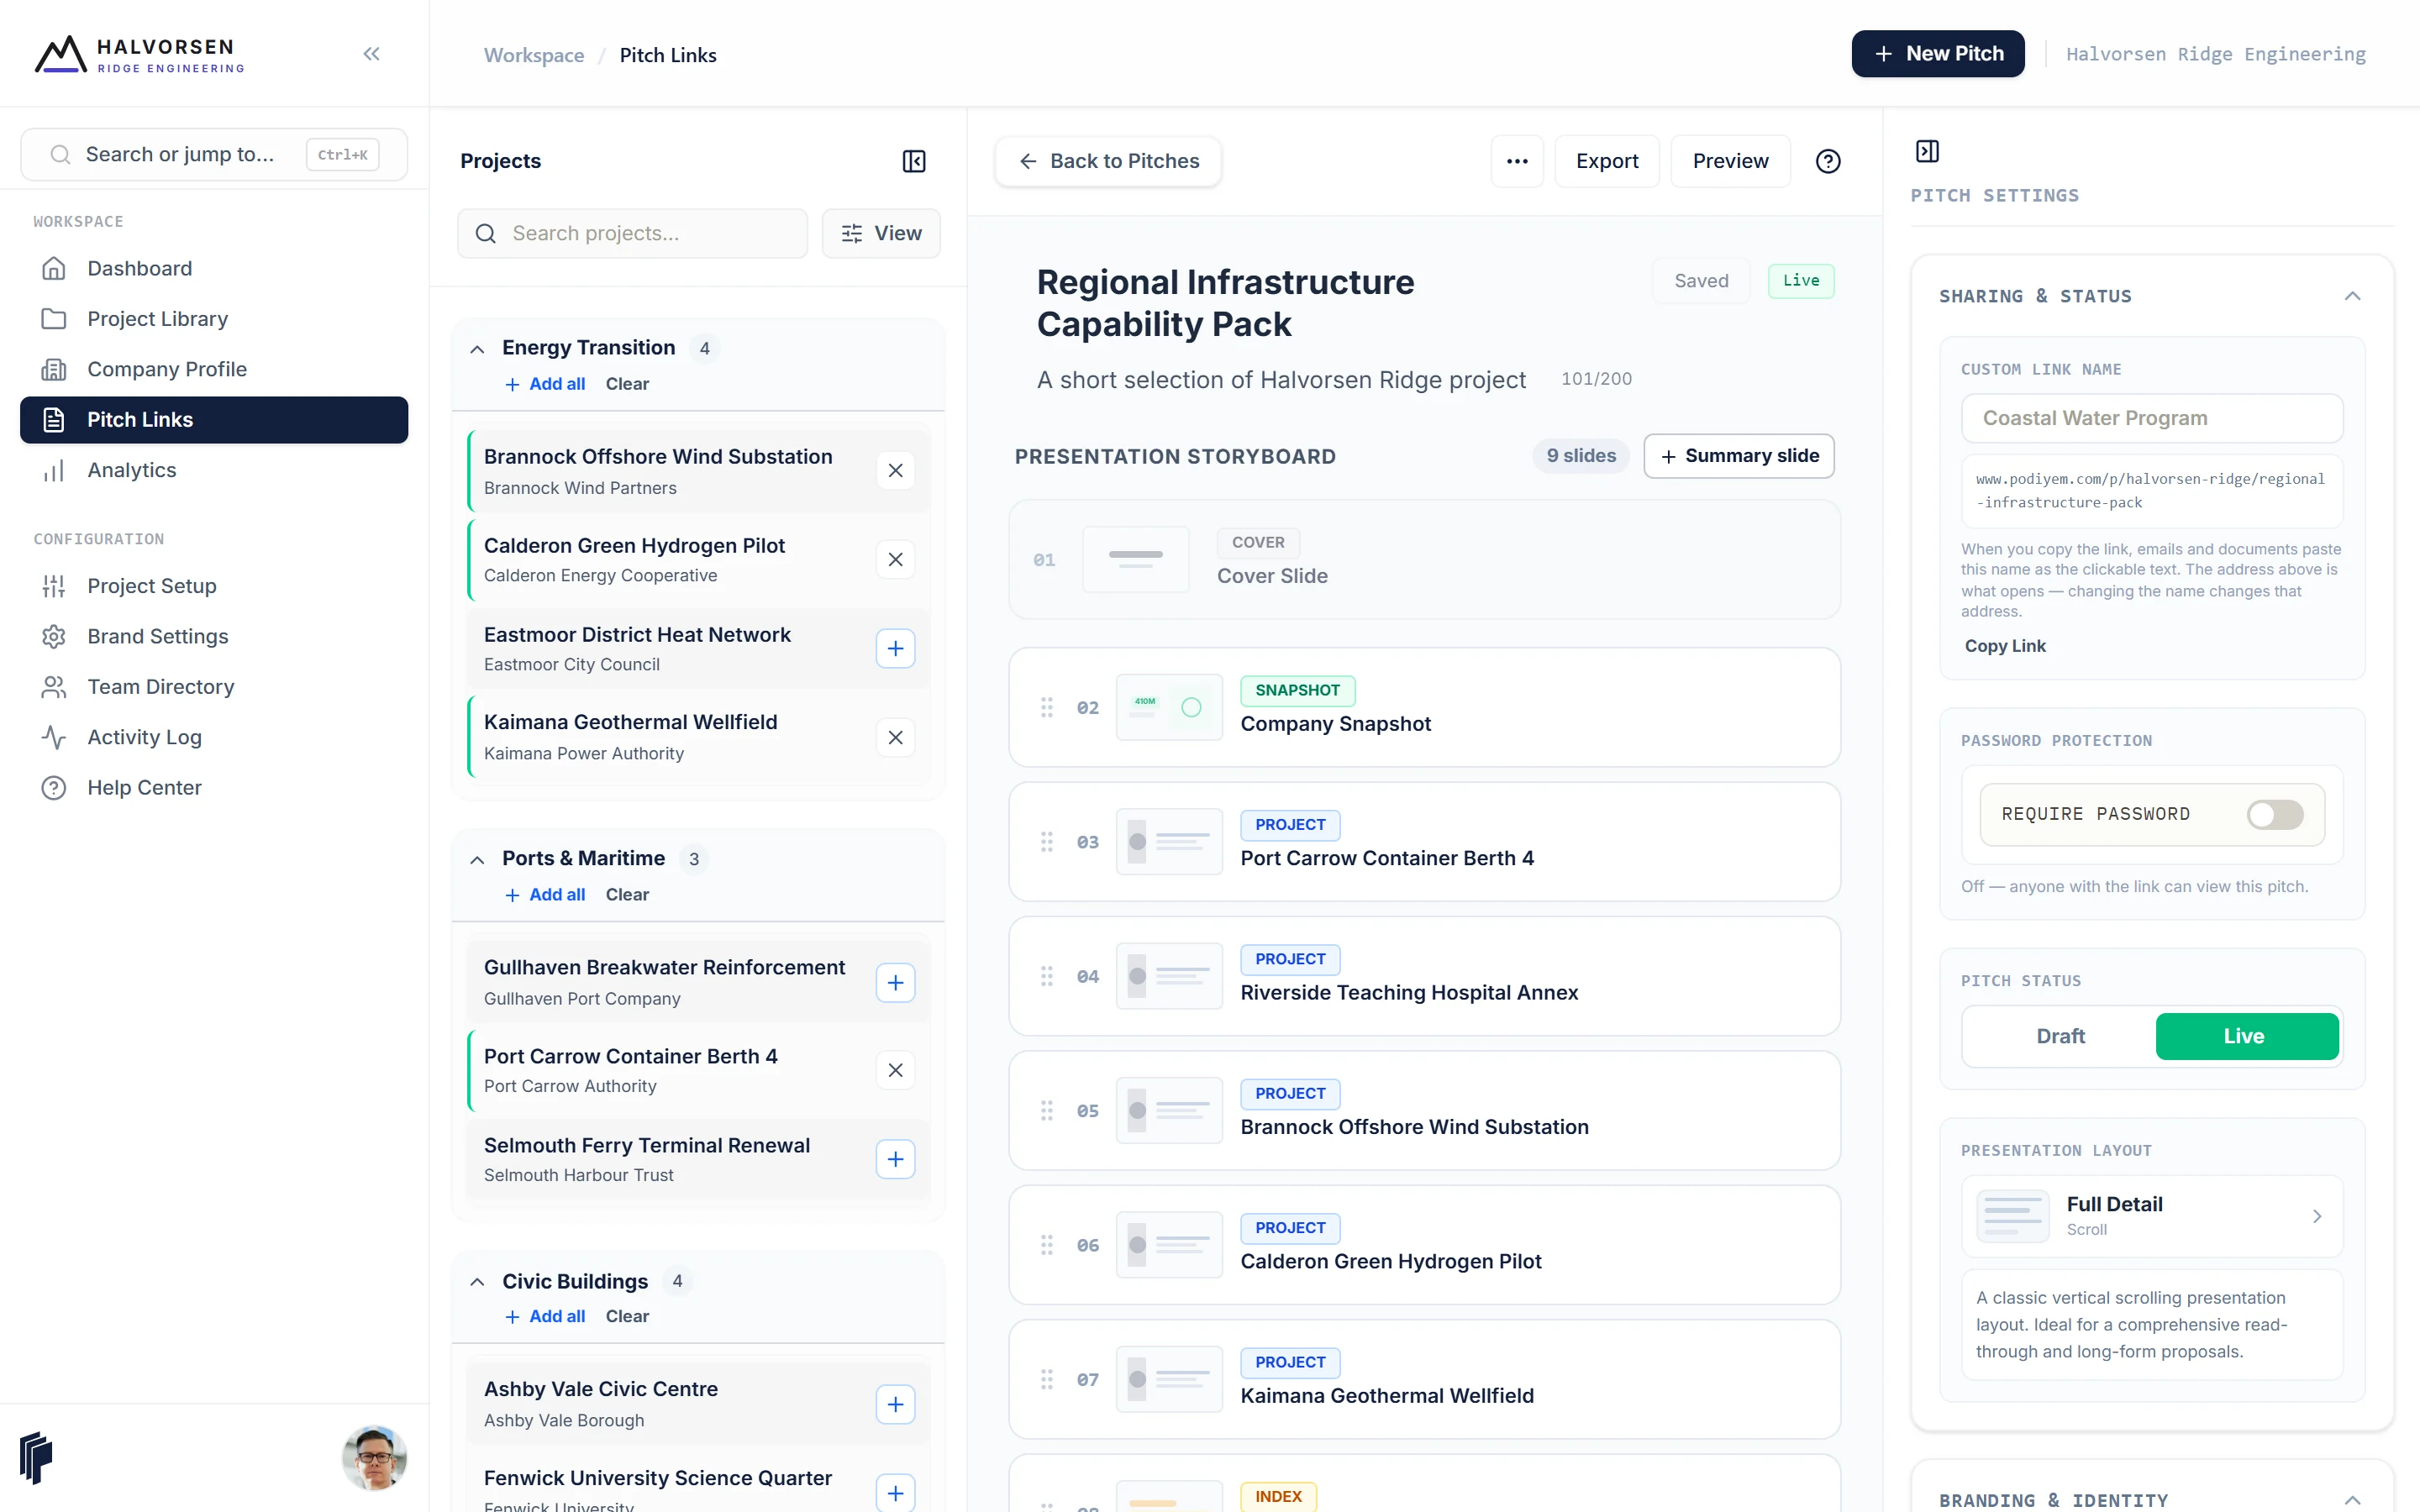Image resolution: width=2420 pixels, height=1512 pixels.
Task: Add Gullhaven Breakwater Reinforcement project
Action: tap(895, 983)
